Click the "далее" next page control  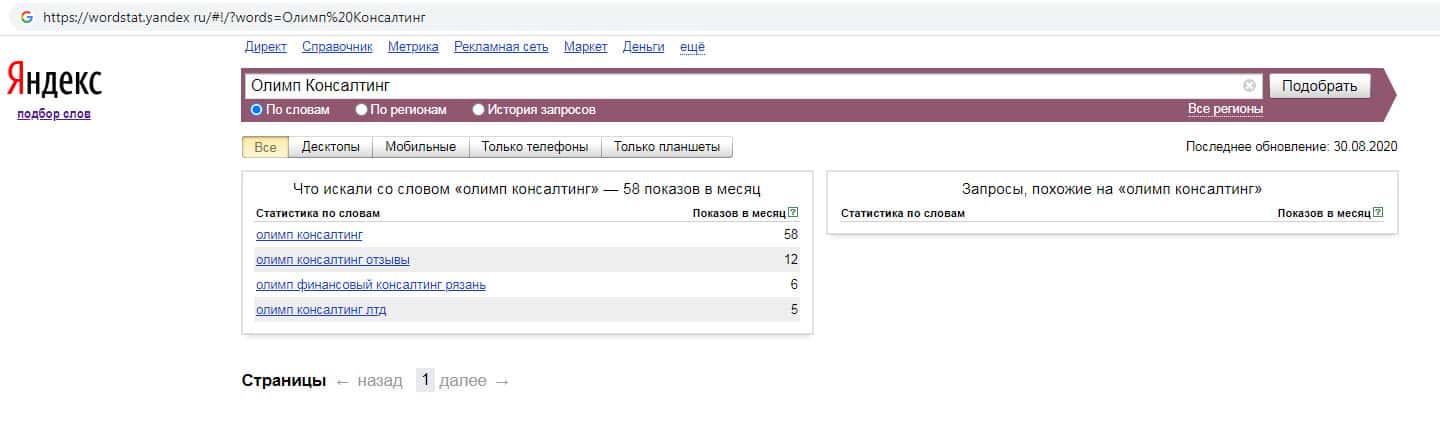[473, 381]
